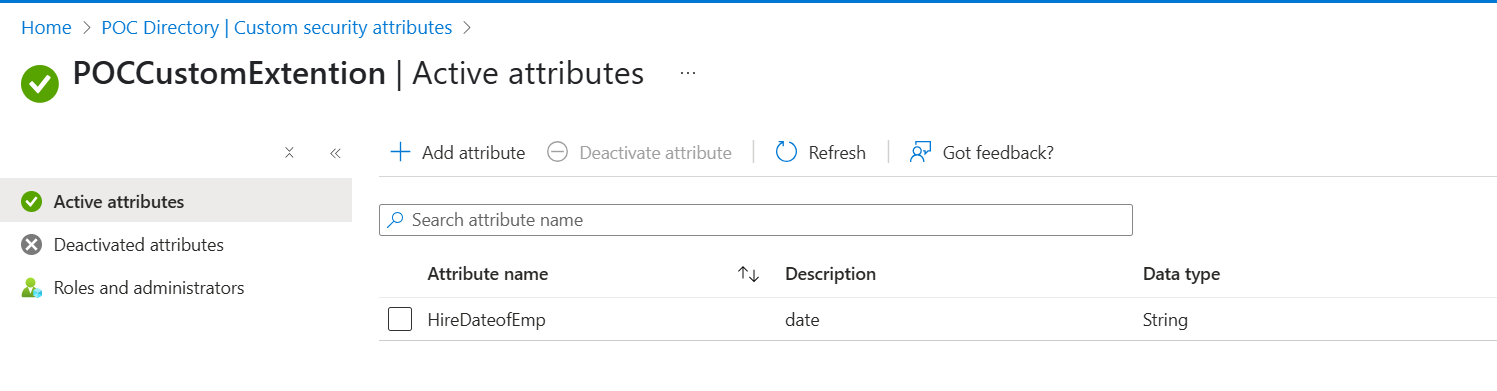Click the circular Refresh arrow icon
Screen dimensions: 1497x391
pos(786,152)
